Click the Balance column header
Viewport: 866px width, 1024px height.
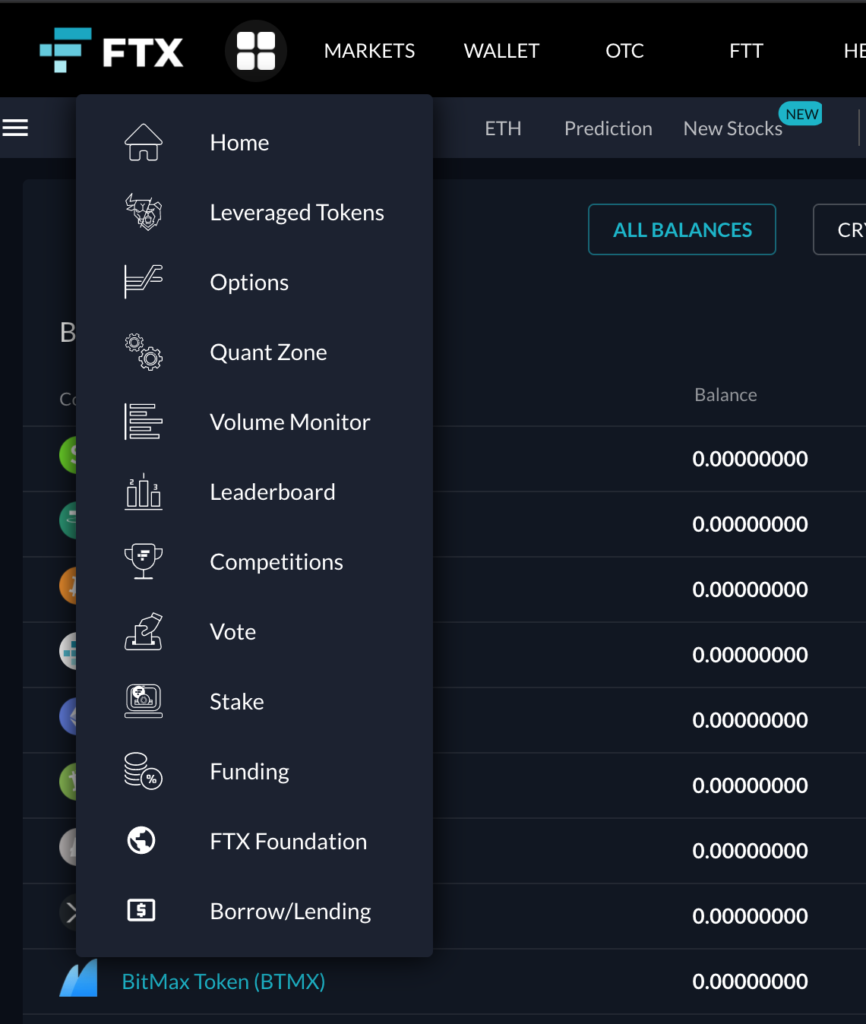(726, 394)
